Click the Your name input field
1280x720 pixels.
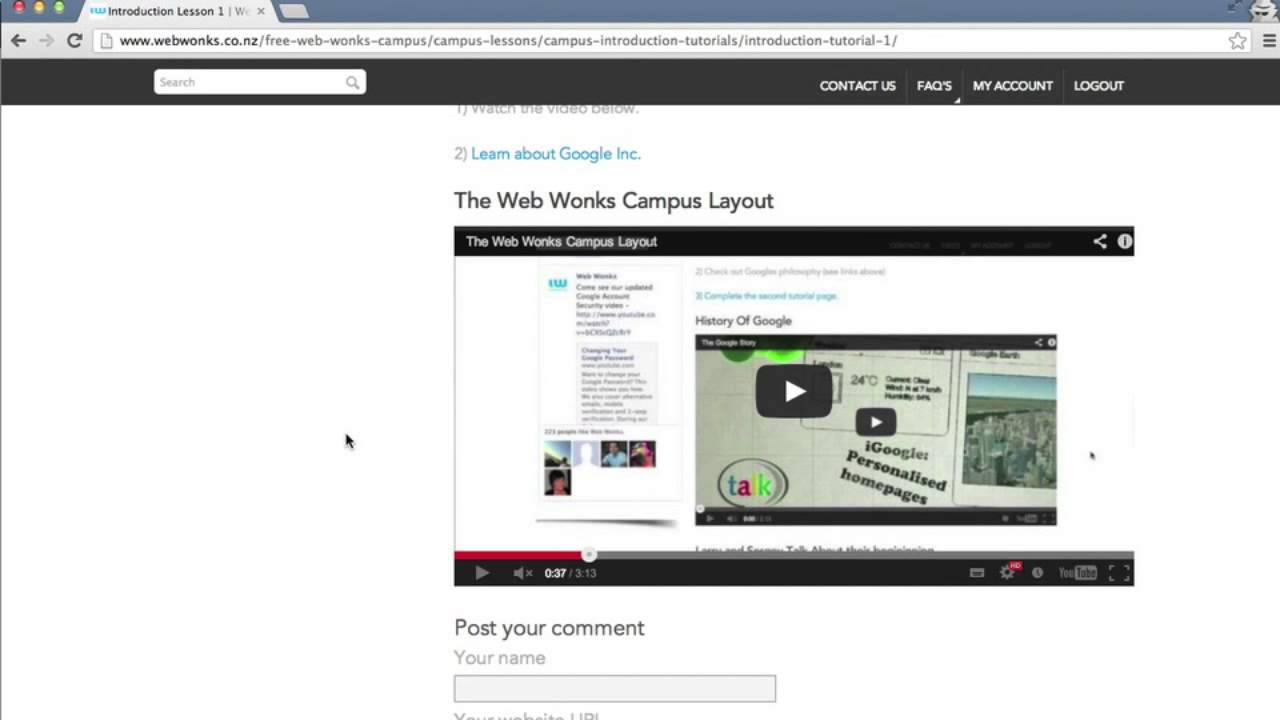pos(615,688)
